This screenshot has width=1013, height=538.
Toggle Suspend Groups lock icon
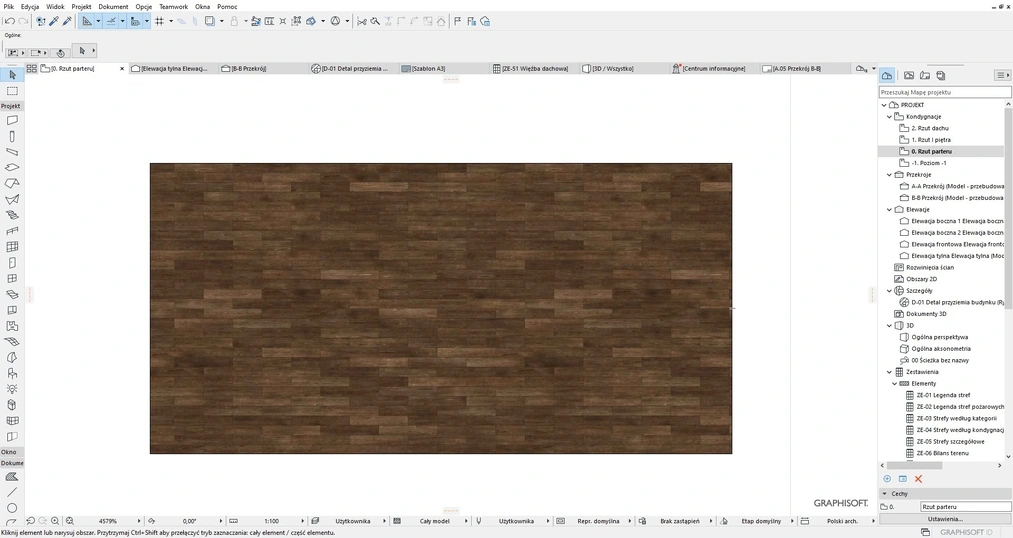[x=234, y=21]
